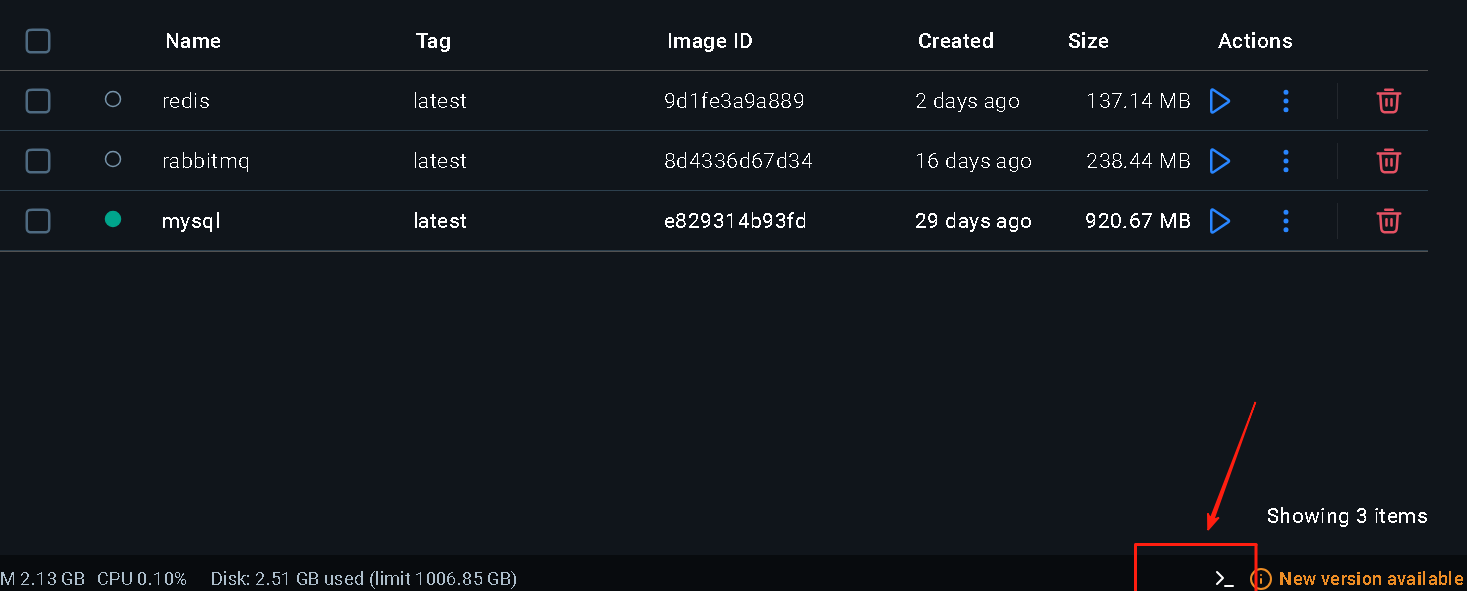Run the rabbitmq image
Viewport: 1467px width, 591px height.
click(x=1219, y=161)
